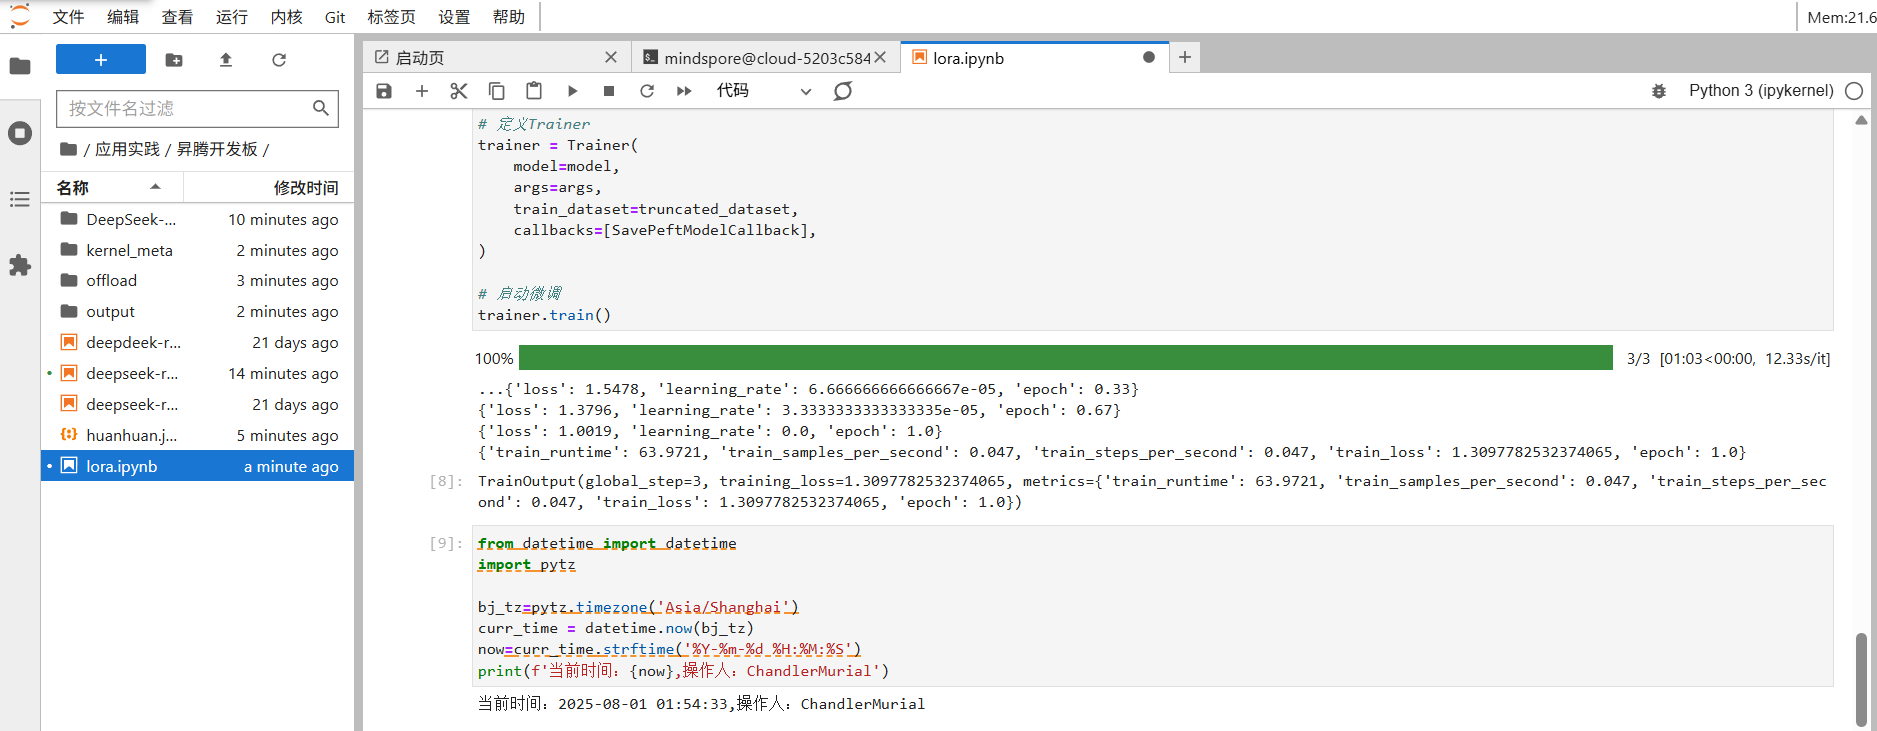Interrupt the kernel with stop icon
The image size is (1877, 731).
coord(609,91)
